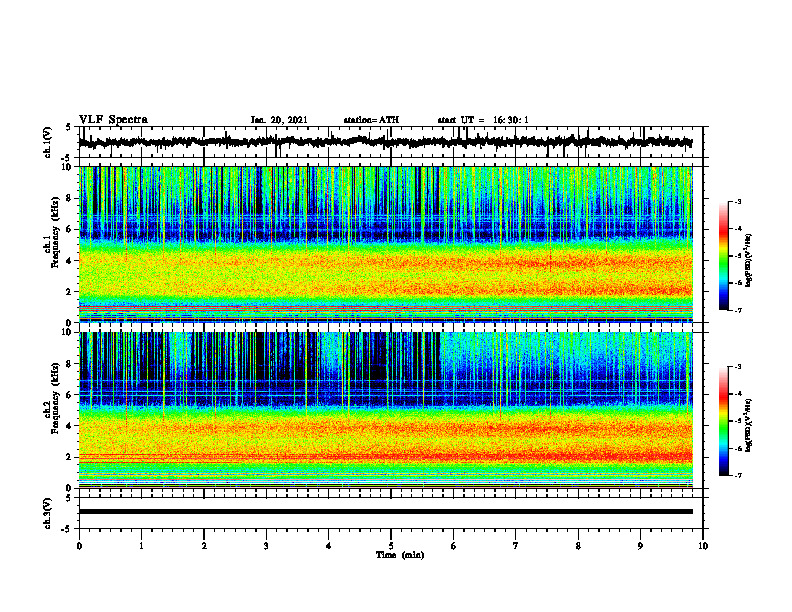Click the 4-minute tick label on Time axis
This screenshot has width=792, height=612.
click(x=329, y=546)
